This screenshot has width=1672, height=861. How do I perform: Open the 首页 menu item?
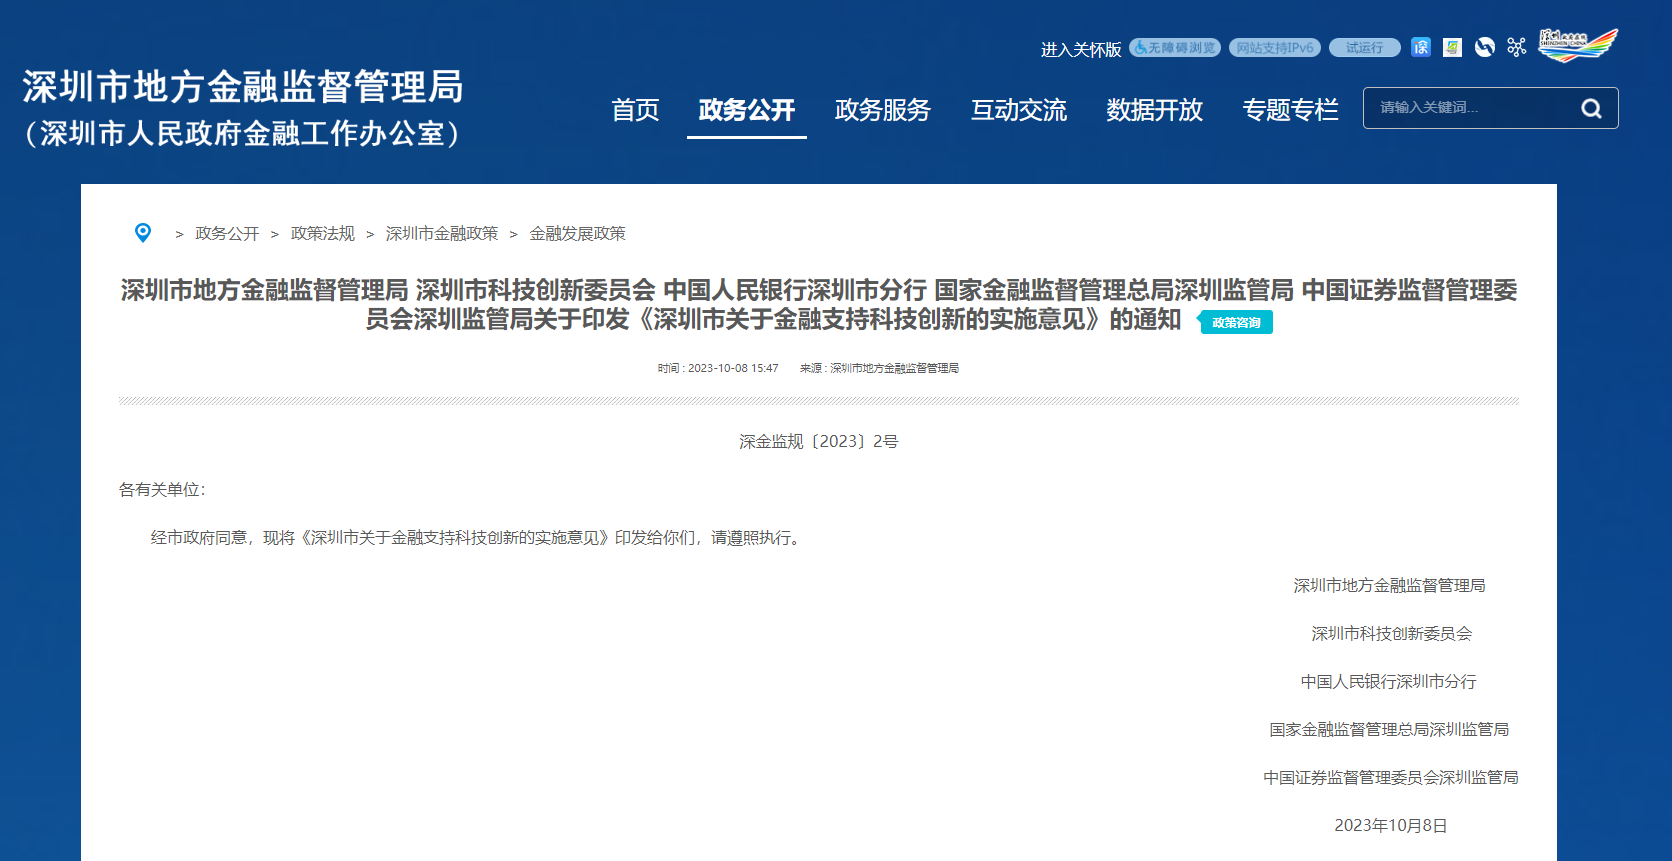coord(635,110)
